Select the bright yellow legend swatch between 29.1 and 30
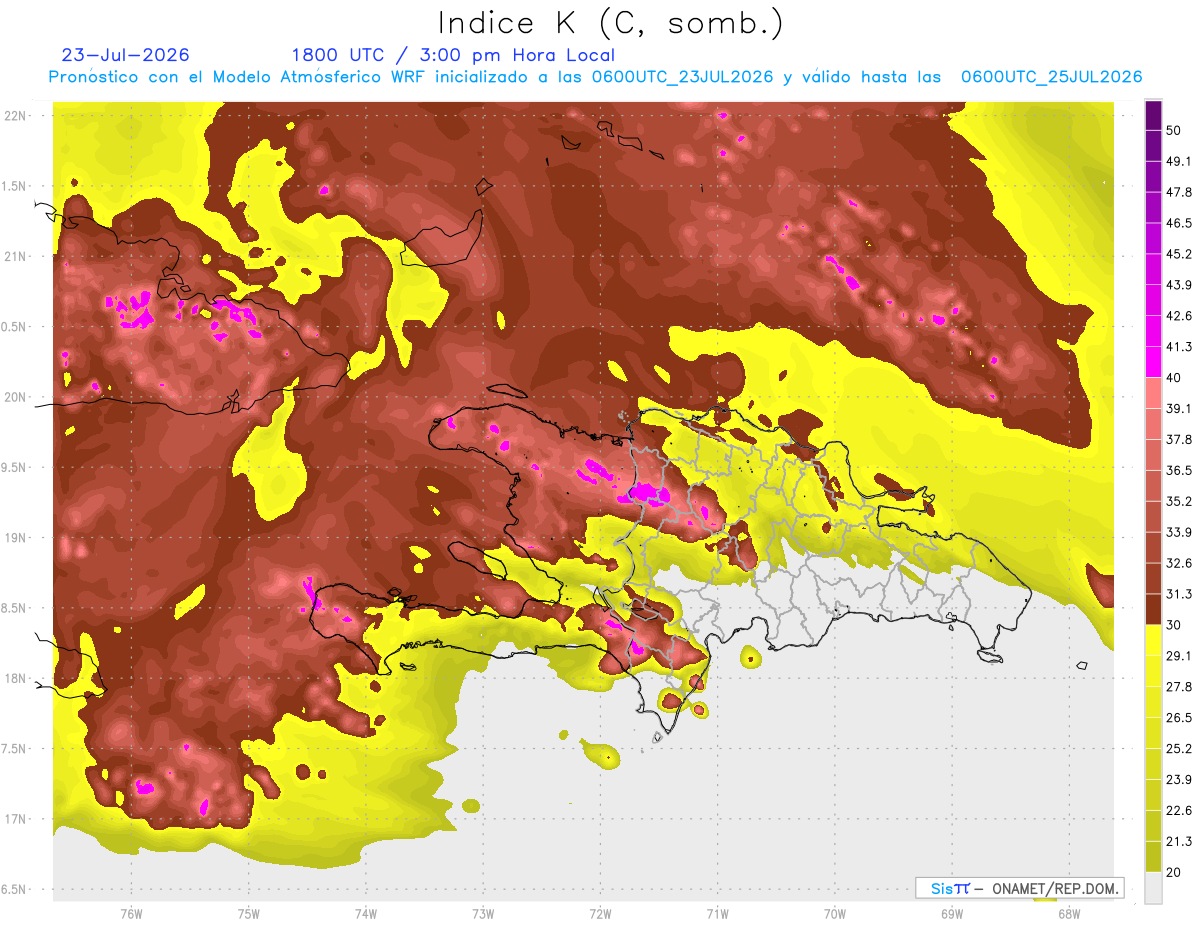Screen dimensions: 1200x927 pyautogui.click(x=1153, y=640)
